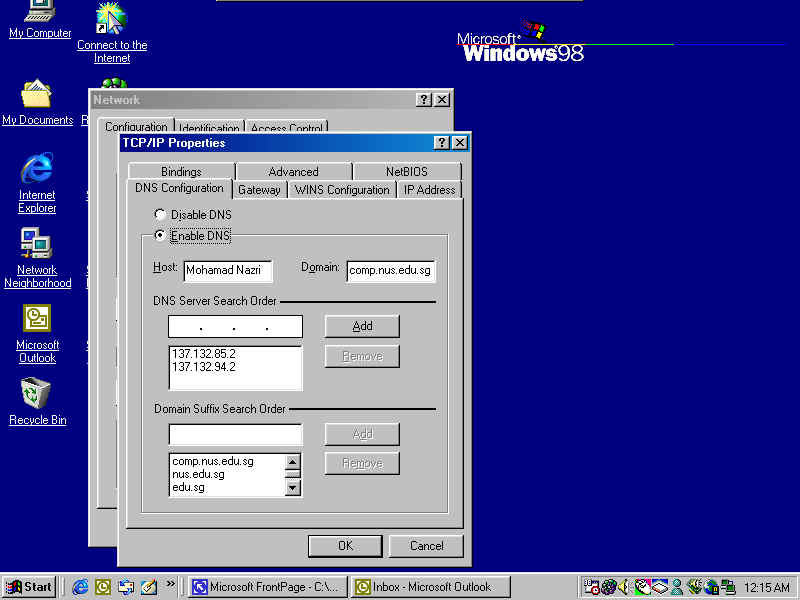
Task: Open the NetBIOS tab
Action: (x=407, y=171)
